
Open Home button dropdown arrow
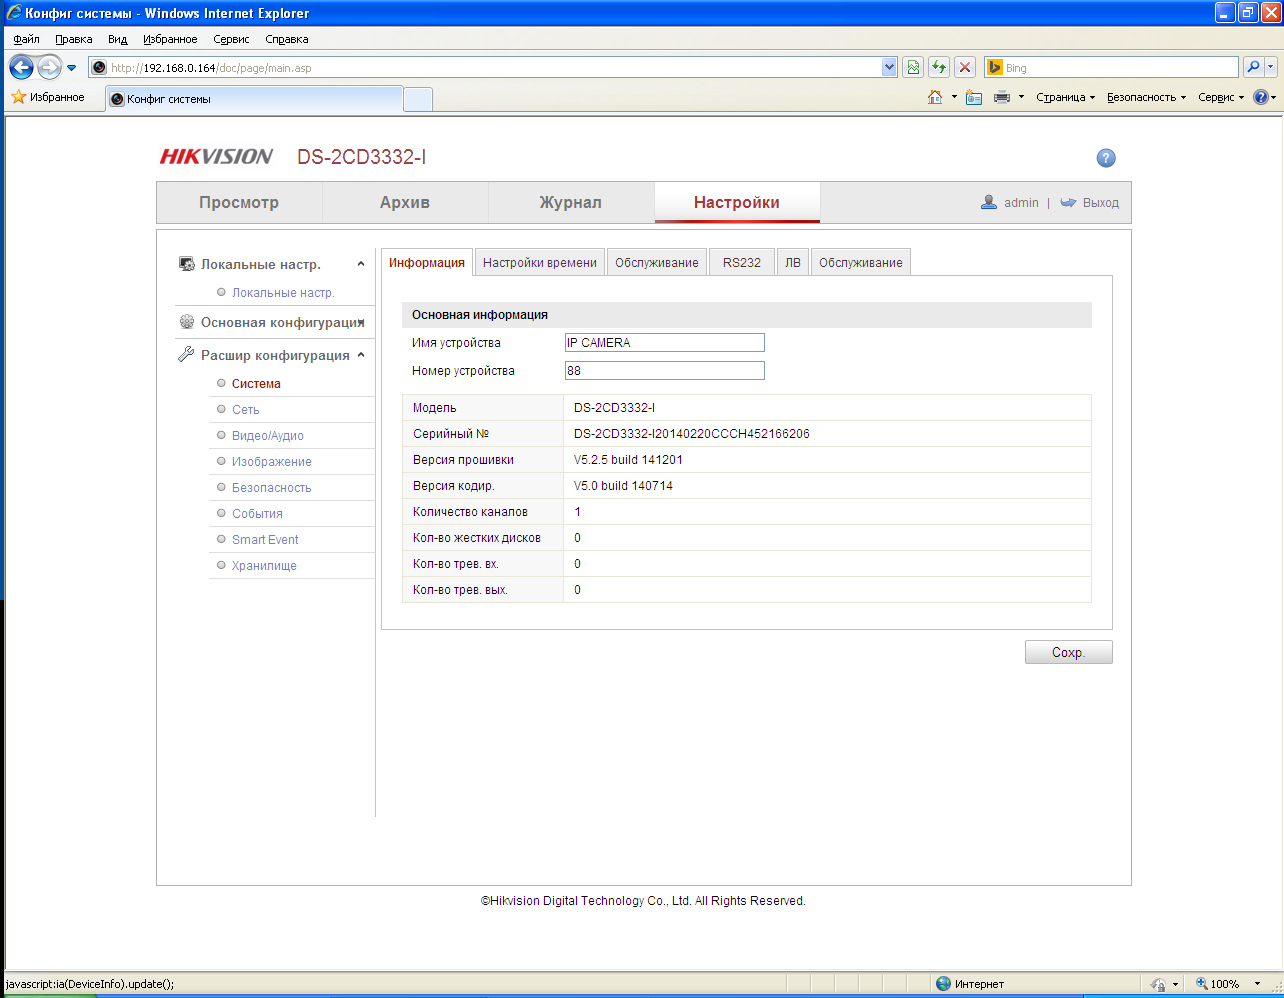click(954, 97)
